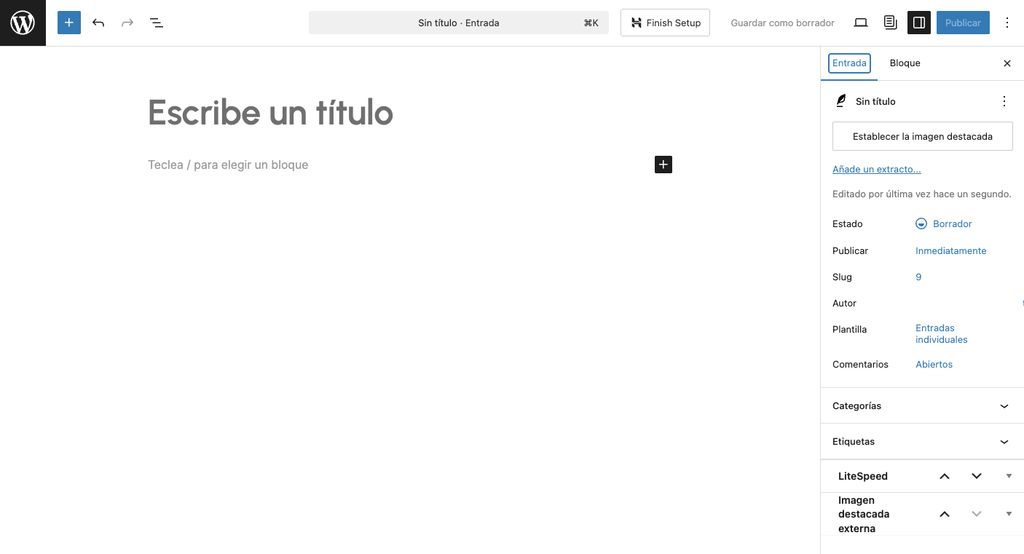Undo the last change
1024x554 pixels.
(98, 23)
